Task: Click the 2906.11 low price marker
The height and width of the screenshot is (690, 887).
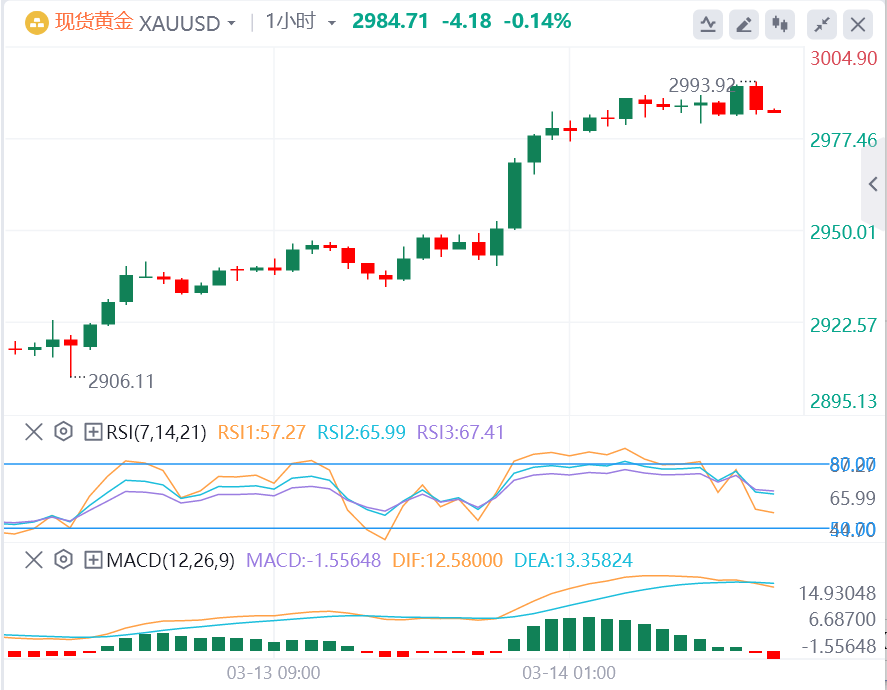Action: coord(121,381)
